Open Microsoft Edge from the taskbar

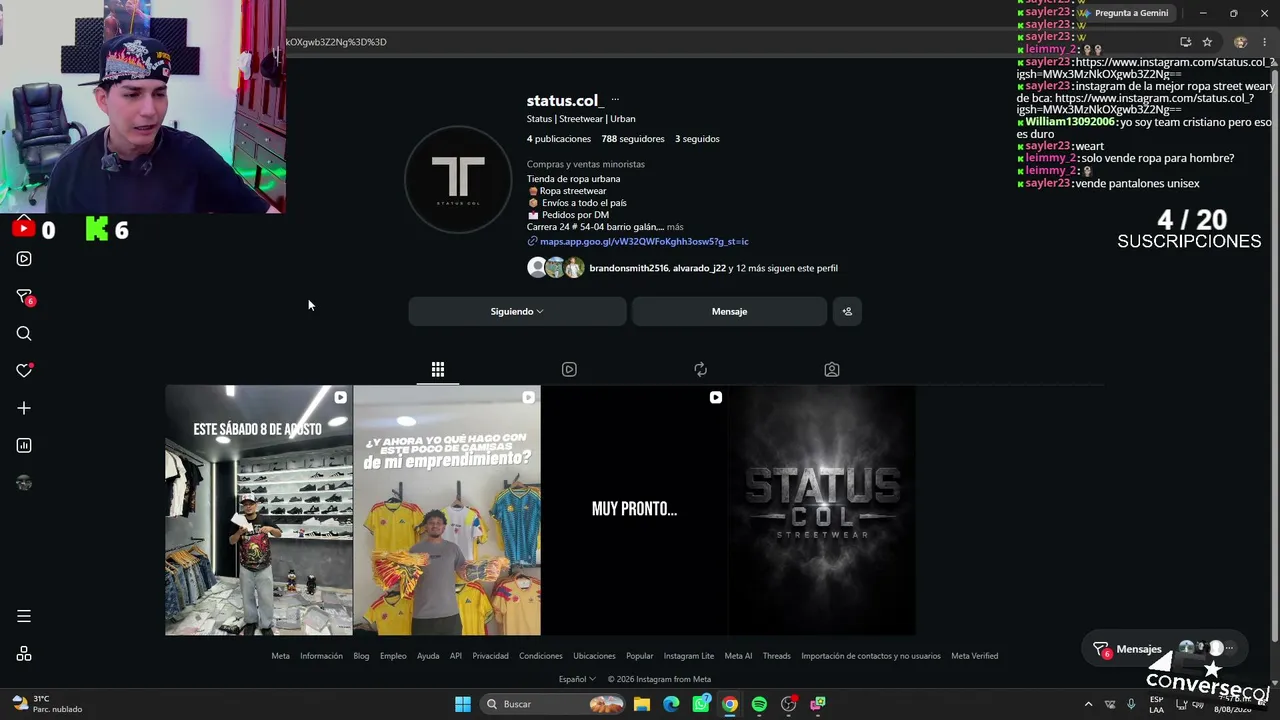tap(671, 704)
